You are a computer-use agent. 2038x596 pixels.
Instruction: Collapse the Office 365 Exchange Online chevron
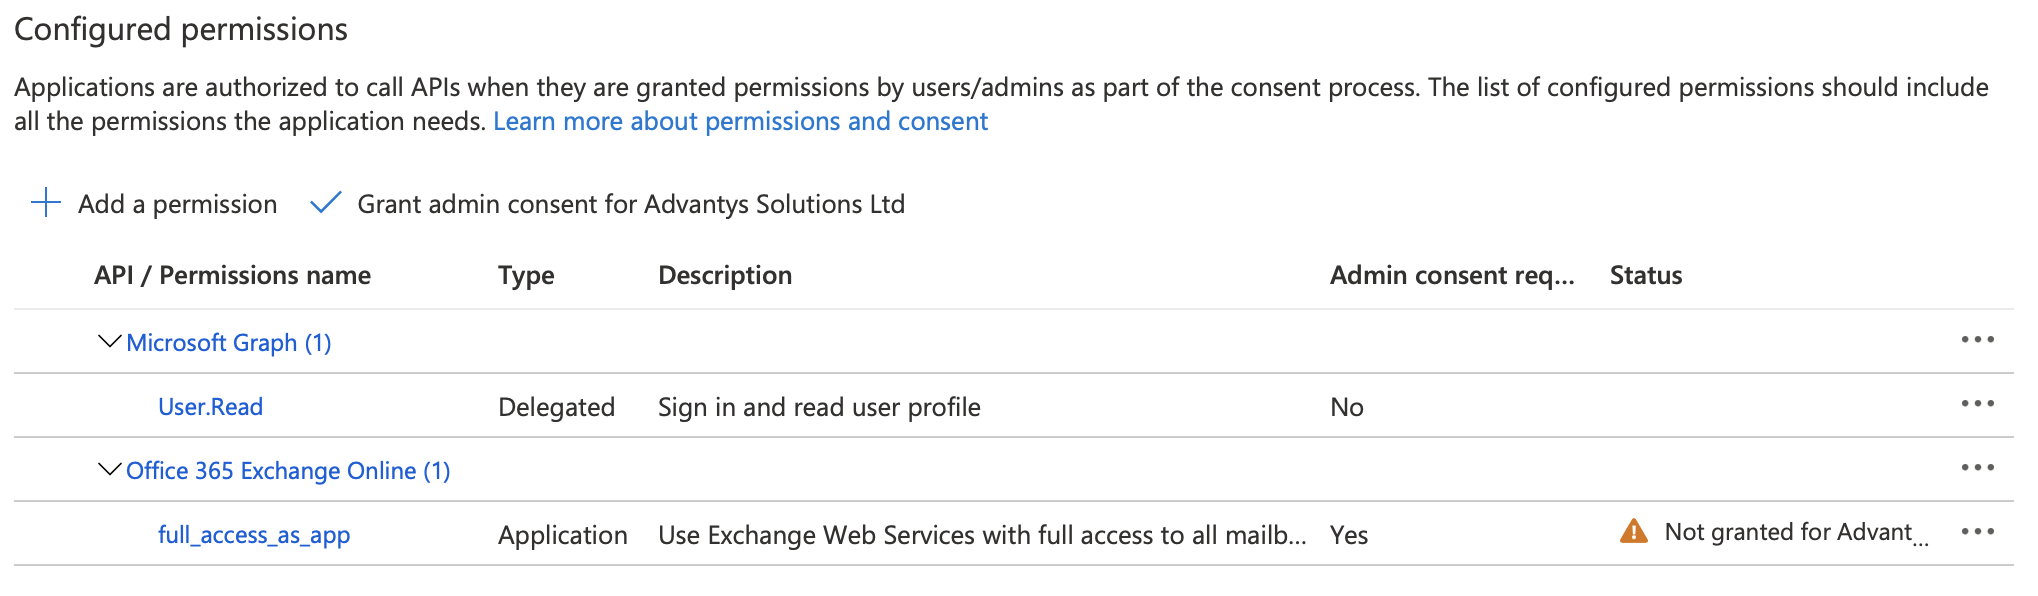(x=109, y=469)
